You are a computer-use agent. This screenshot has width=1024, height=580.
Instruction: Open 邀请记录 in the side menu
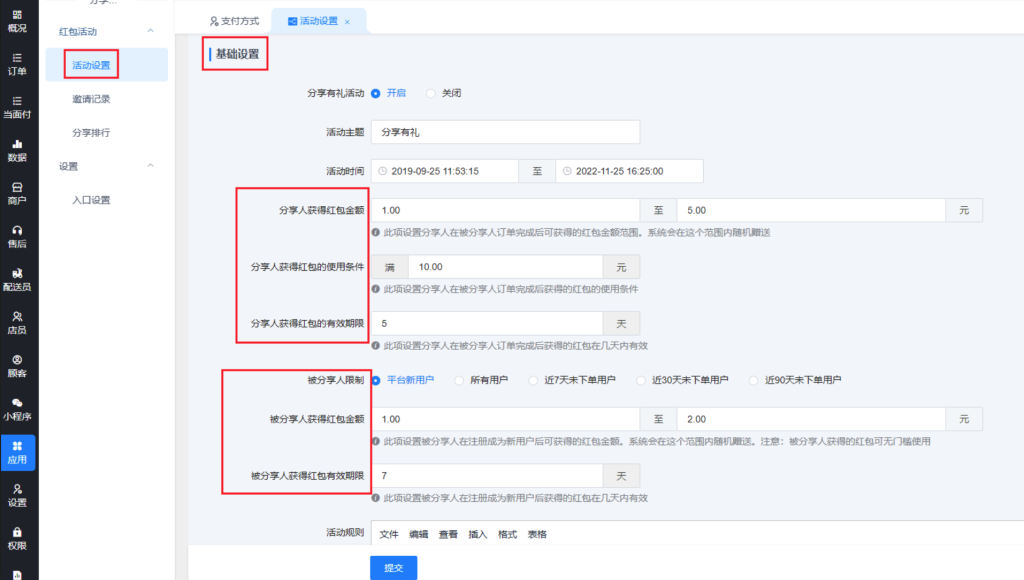91,99
